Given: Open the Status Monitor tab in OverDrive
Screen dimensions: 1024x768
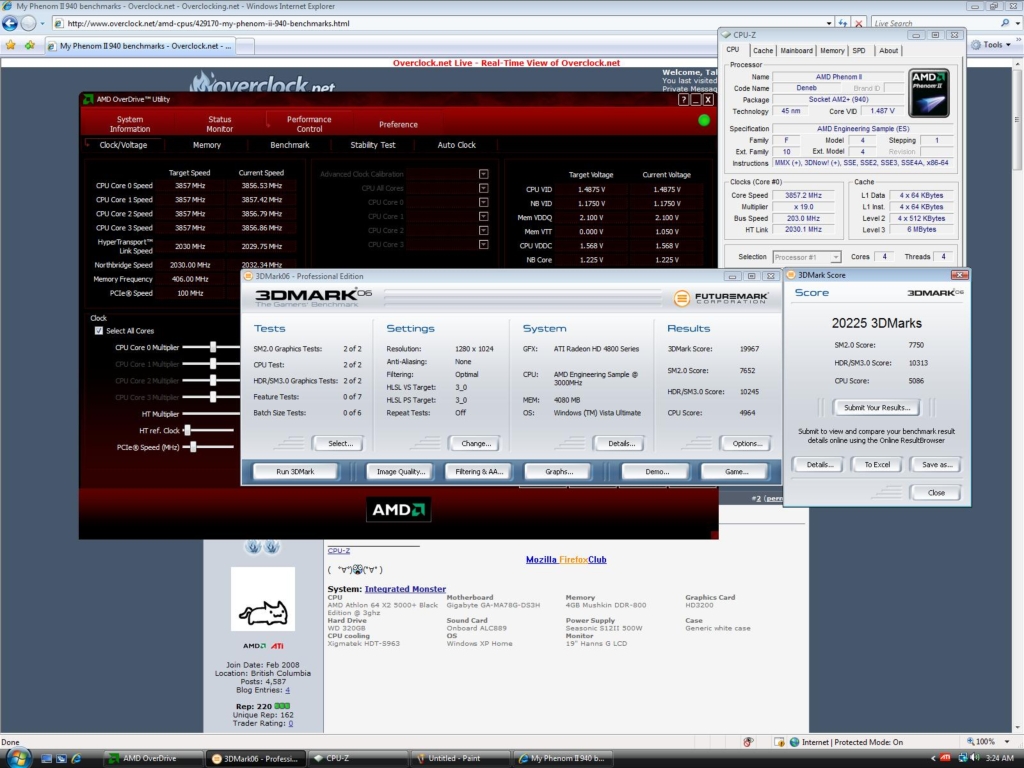Looking at the screenshot, I should tap(219, 123).
